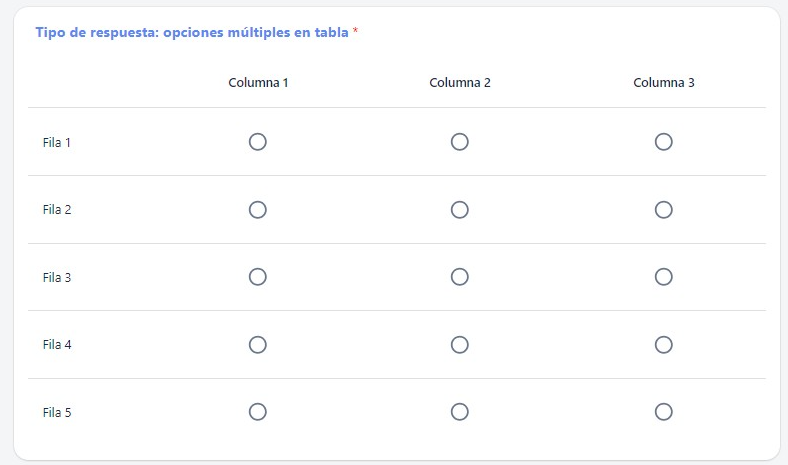Pick Columna 2 in Fila 2
Viewport: 788px width, 465px height.
click(x=460, y=209)
